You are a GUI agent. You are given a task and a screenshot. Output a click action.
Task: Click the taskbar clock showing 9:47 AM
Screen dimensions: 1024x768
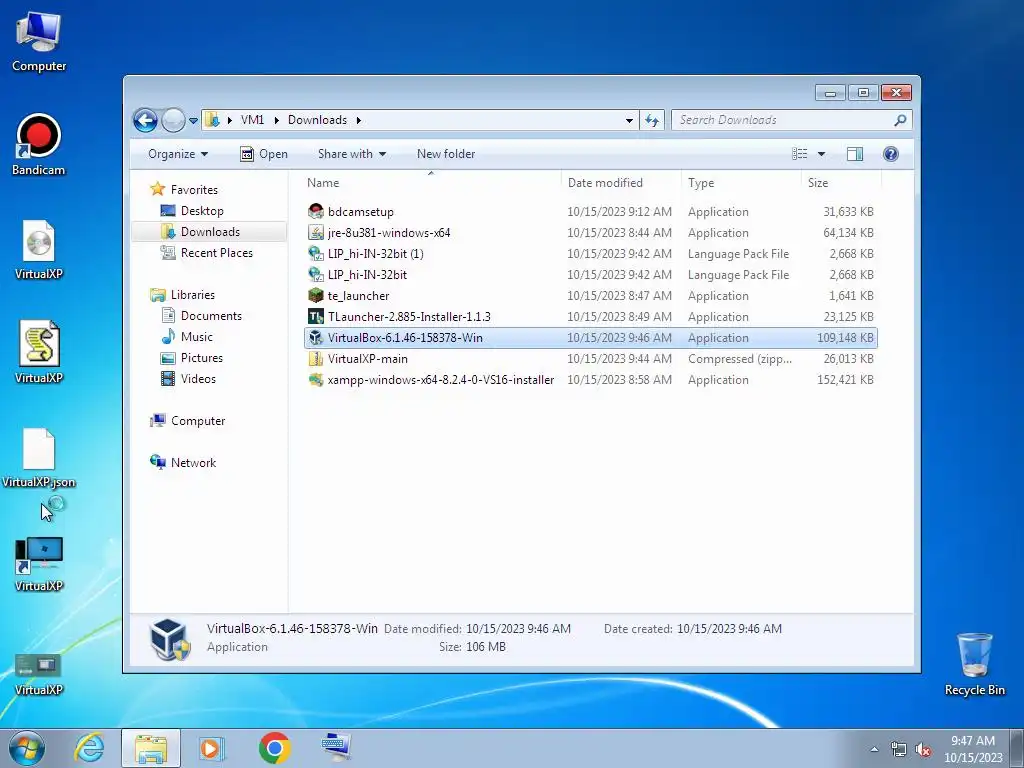(973, 749)
